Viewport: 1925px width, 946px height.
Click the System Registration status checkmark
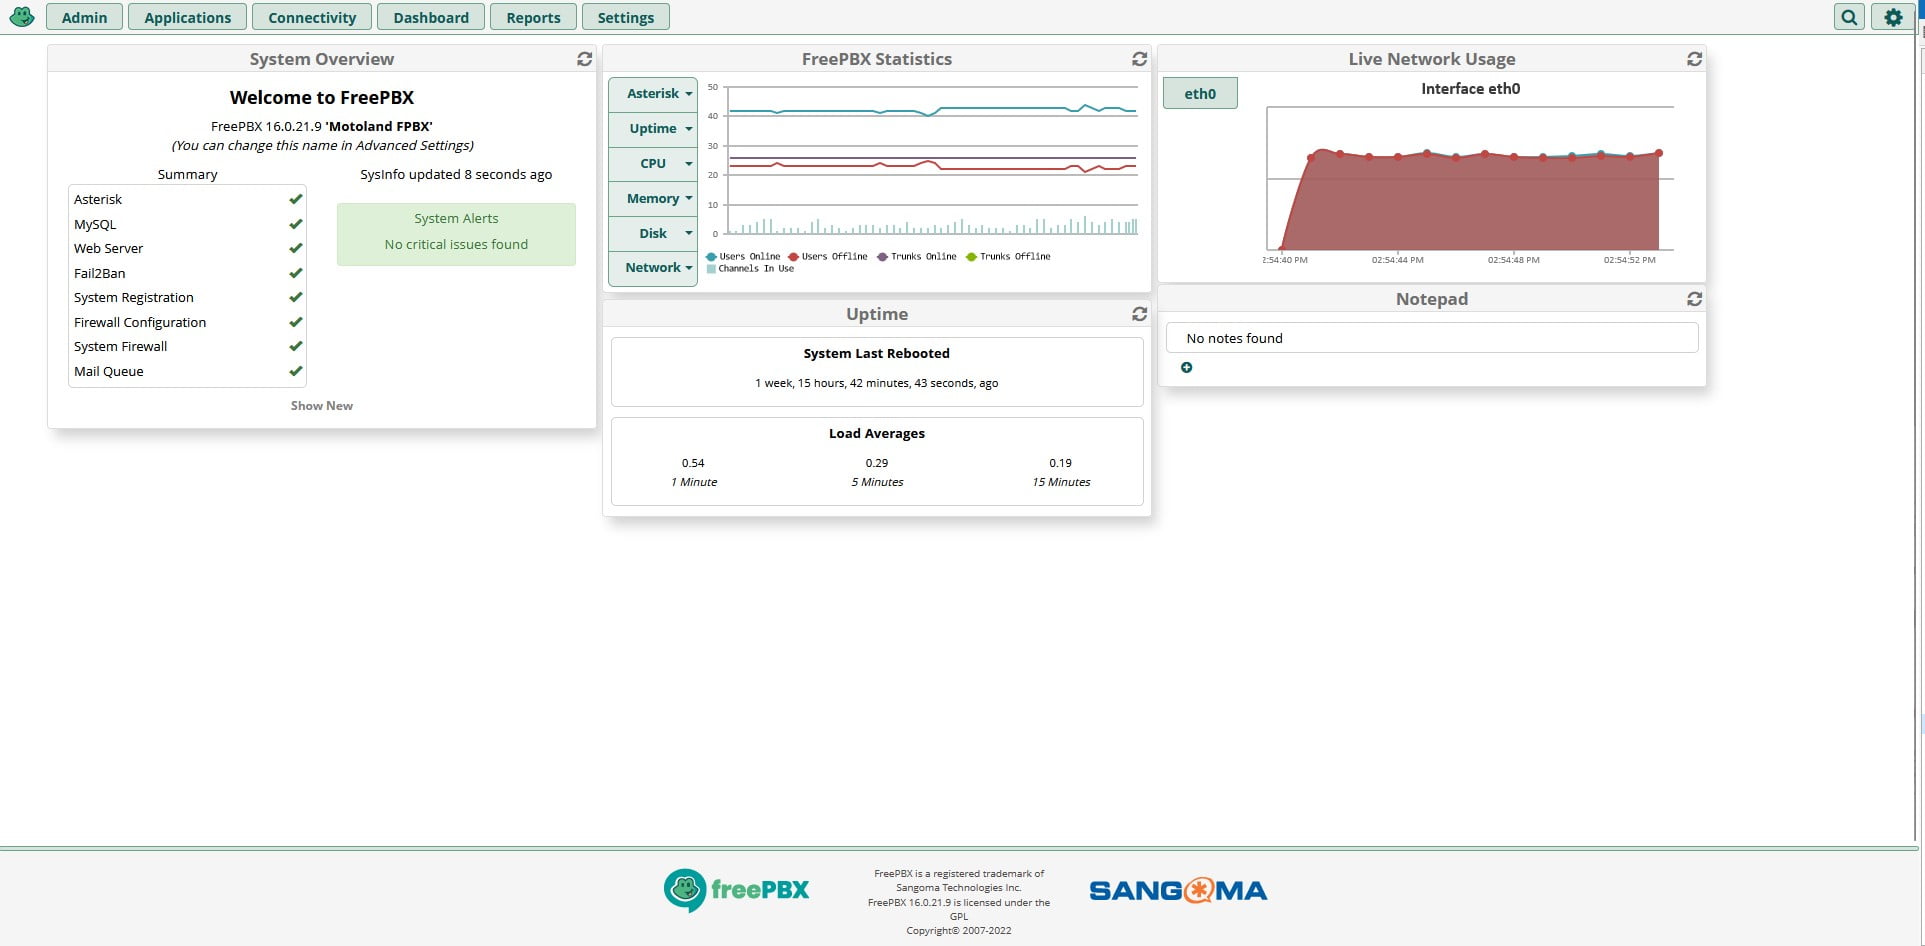296,297
